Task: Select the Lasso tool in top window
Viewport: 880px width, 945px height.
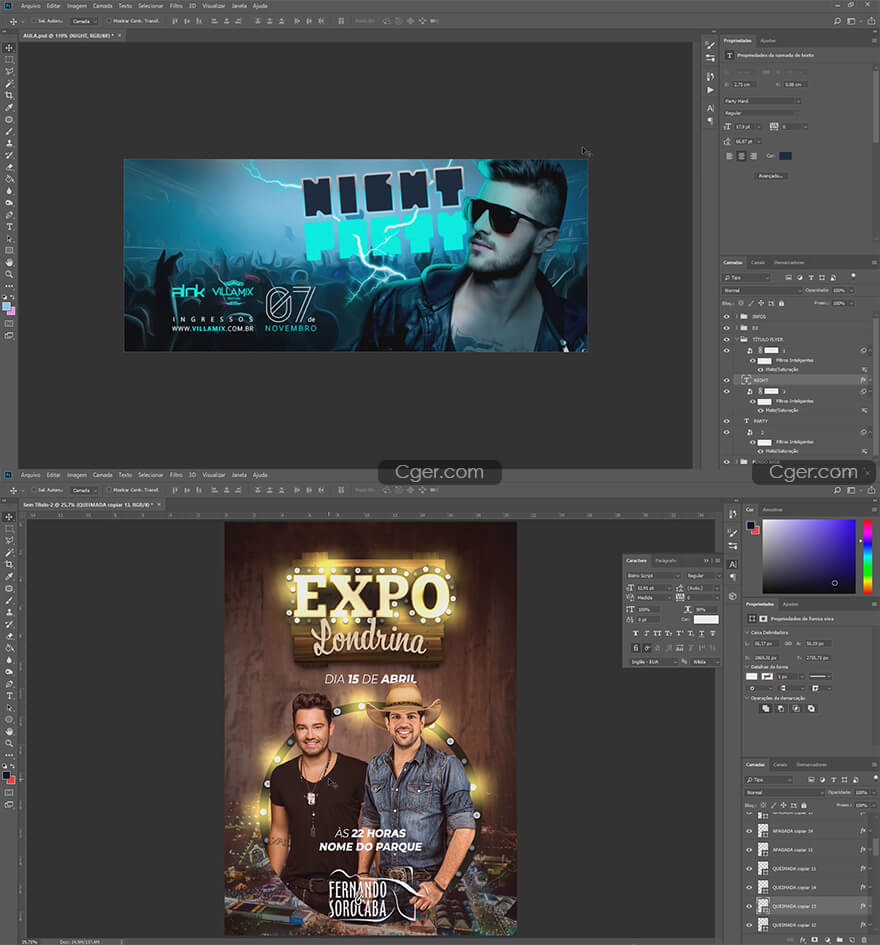Action: click(x=9, y=71)
